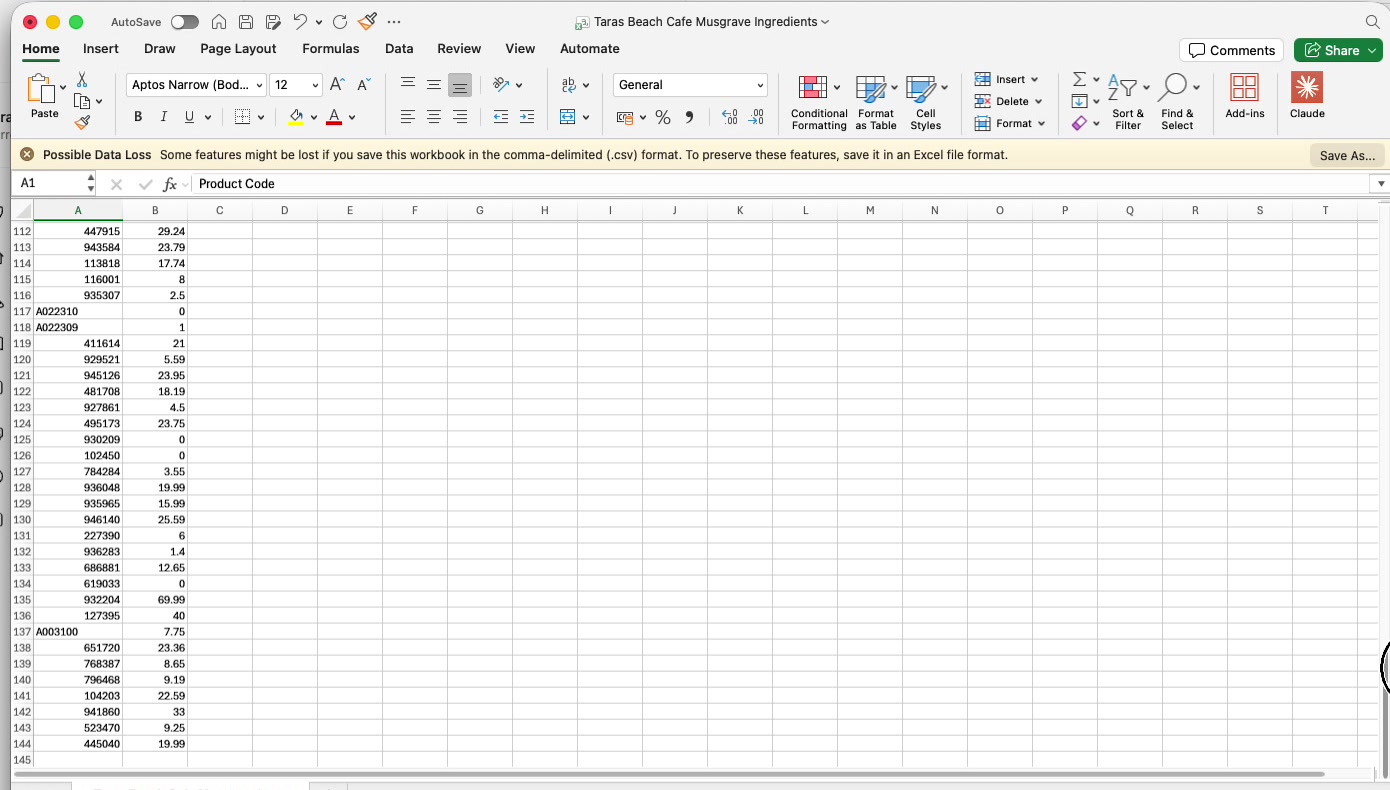Expand the Insert cells dropdown

tap(1034, 79)
